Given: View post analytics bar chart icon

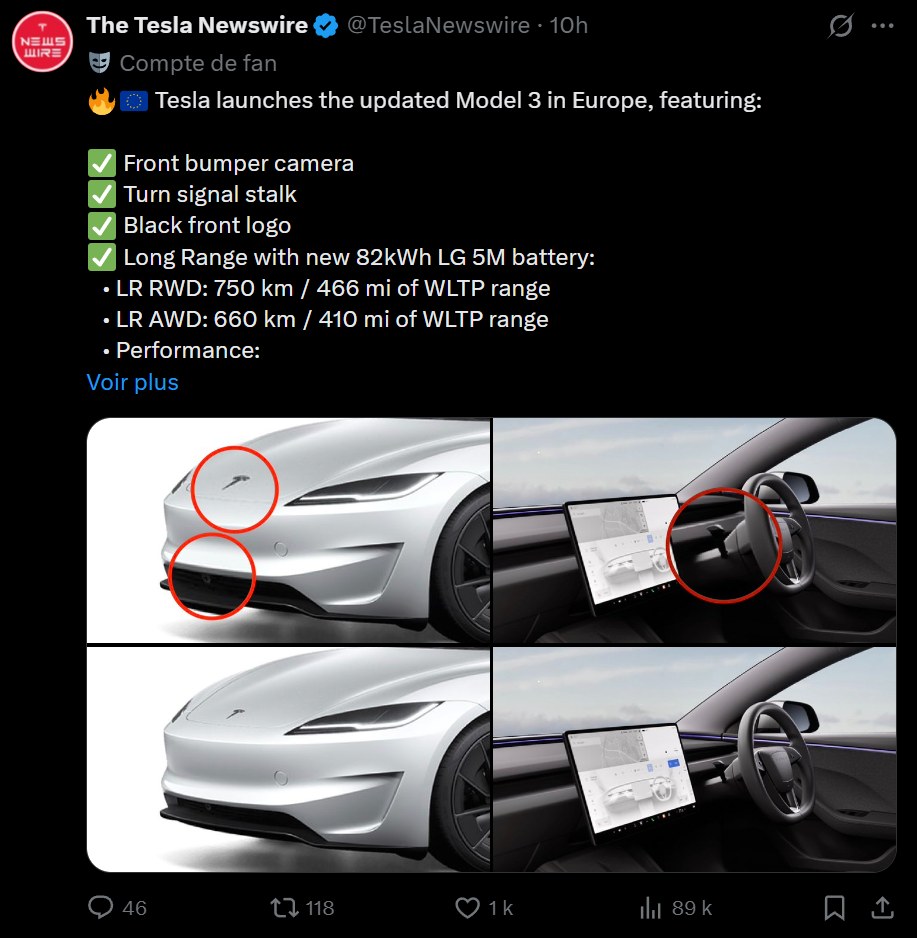Looking at the screenshot, I should pos(651,907).
